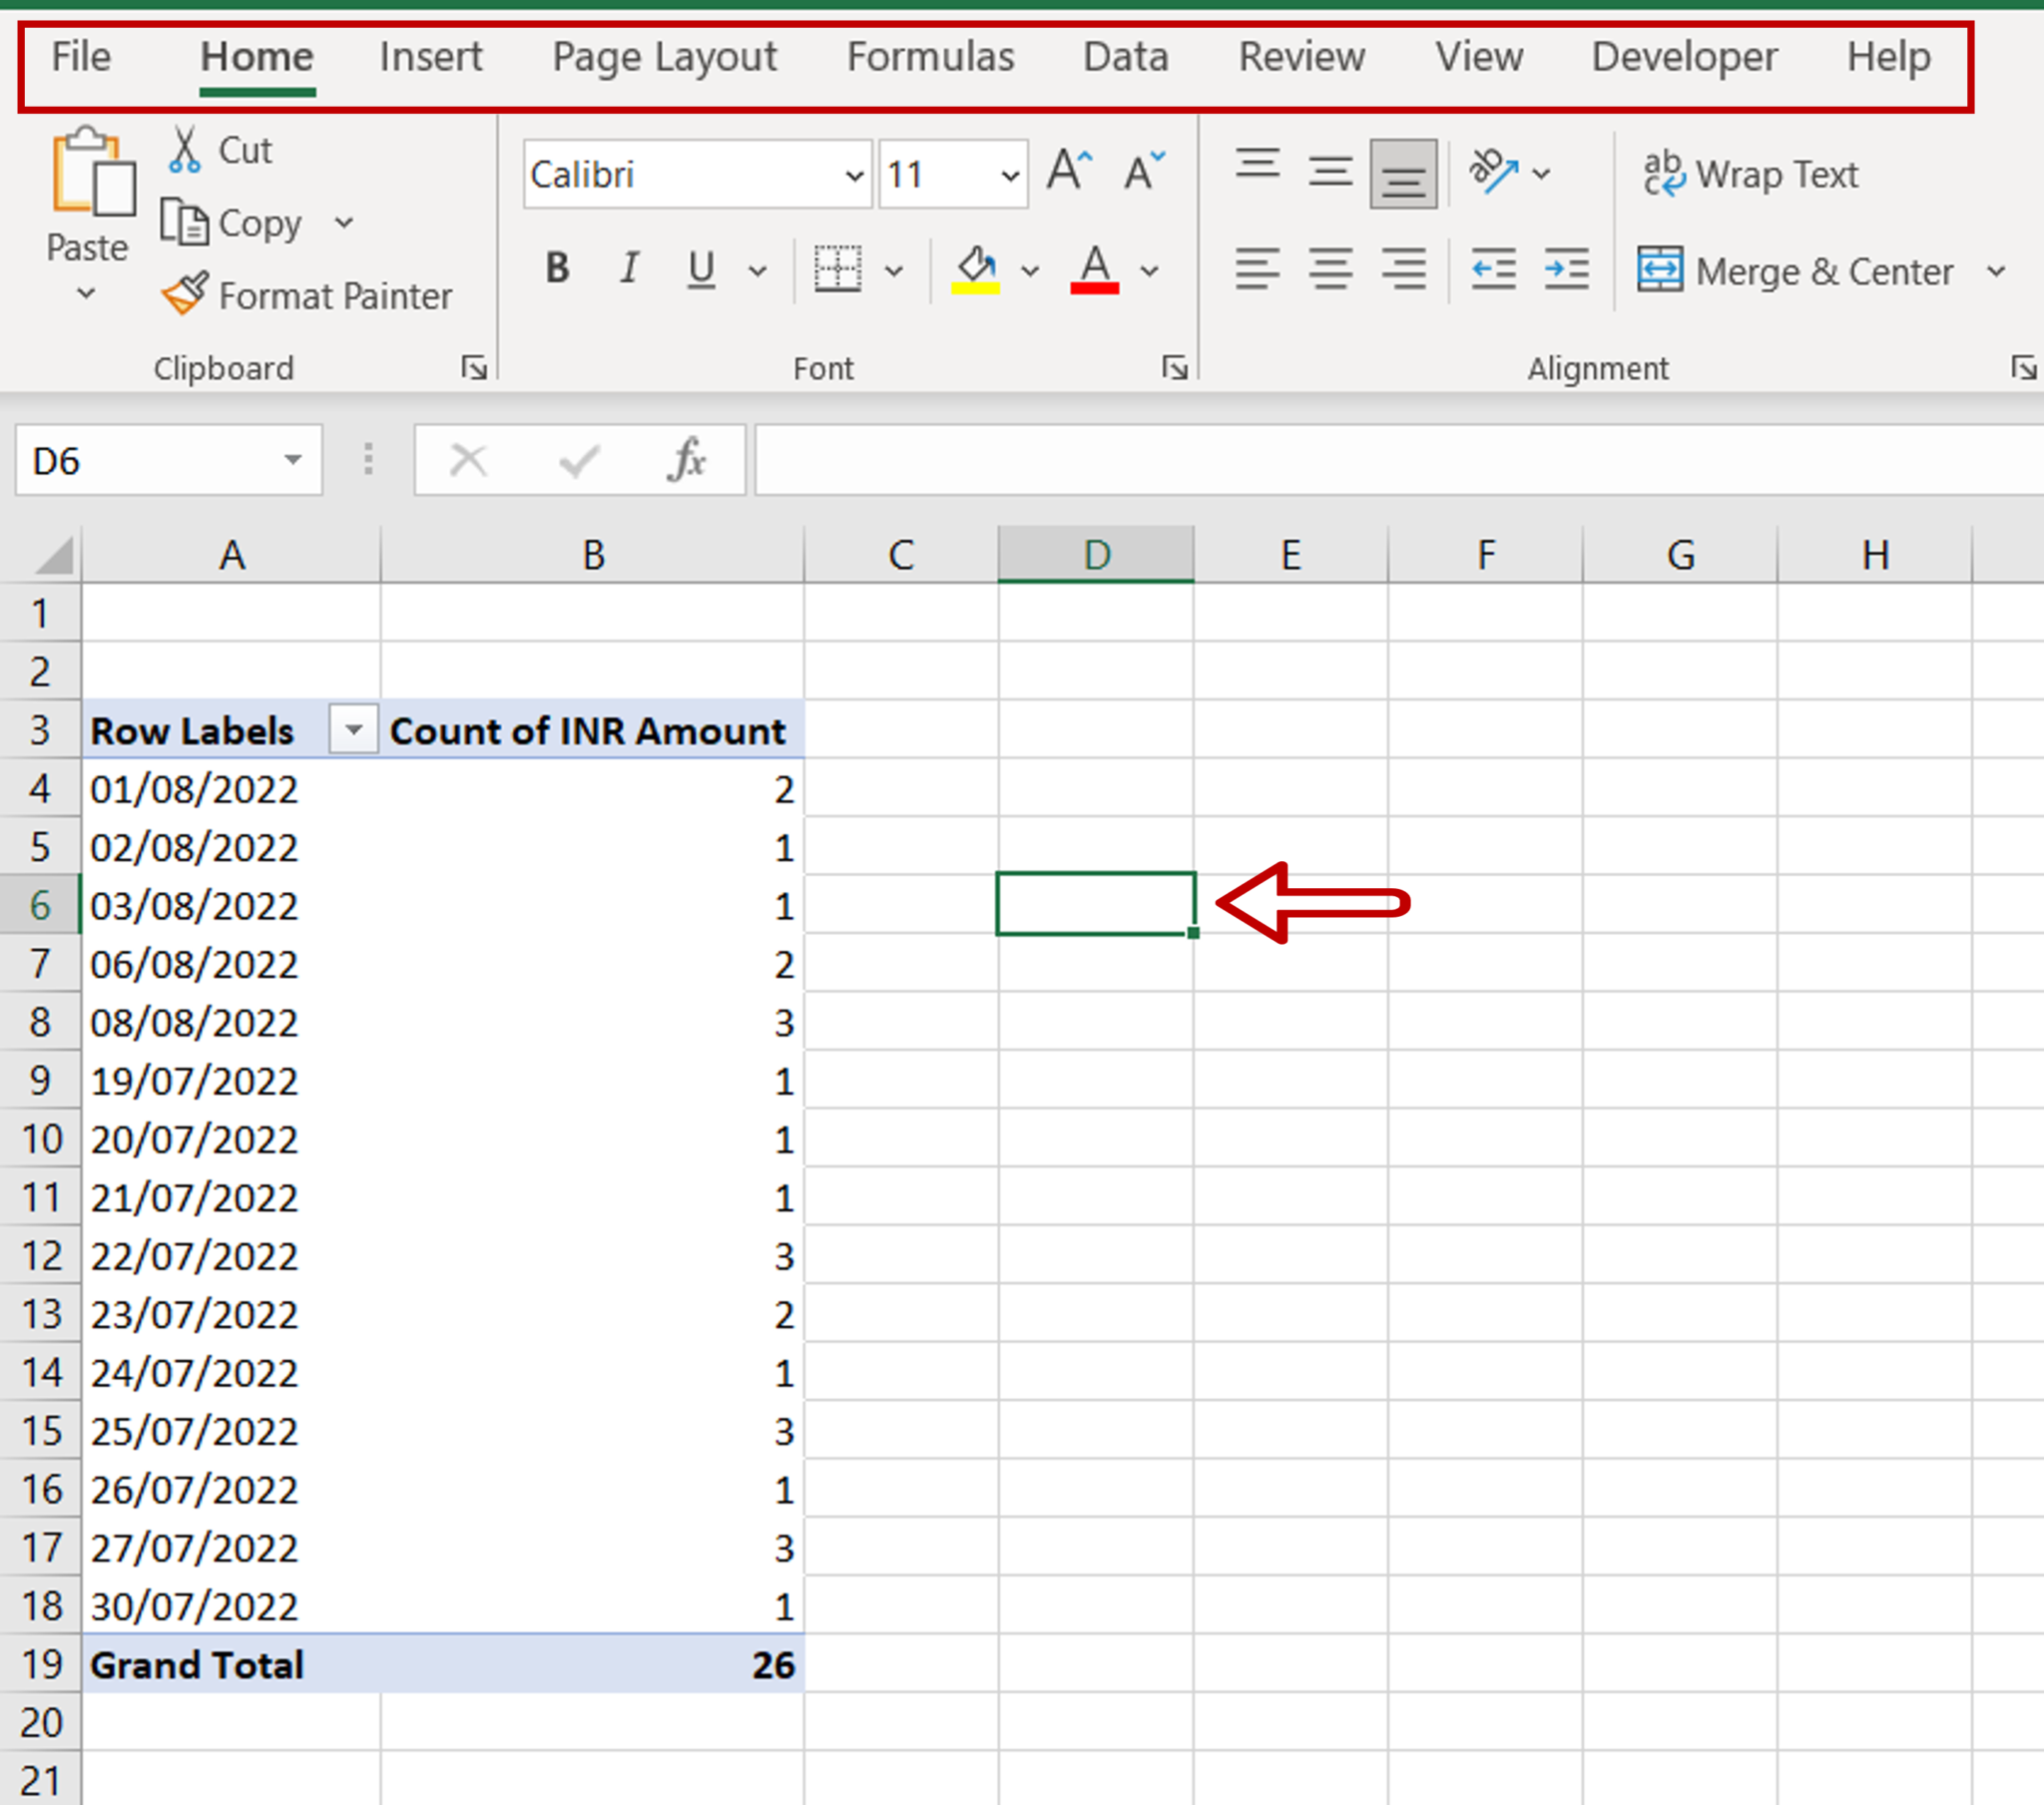Click the Increase Indent icon
Viewport: 2044px width, 1805px height.
pos(1566,268)
